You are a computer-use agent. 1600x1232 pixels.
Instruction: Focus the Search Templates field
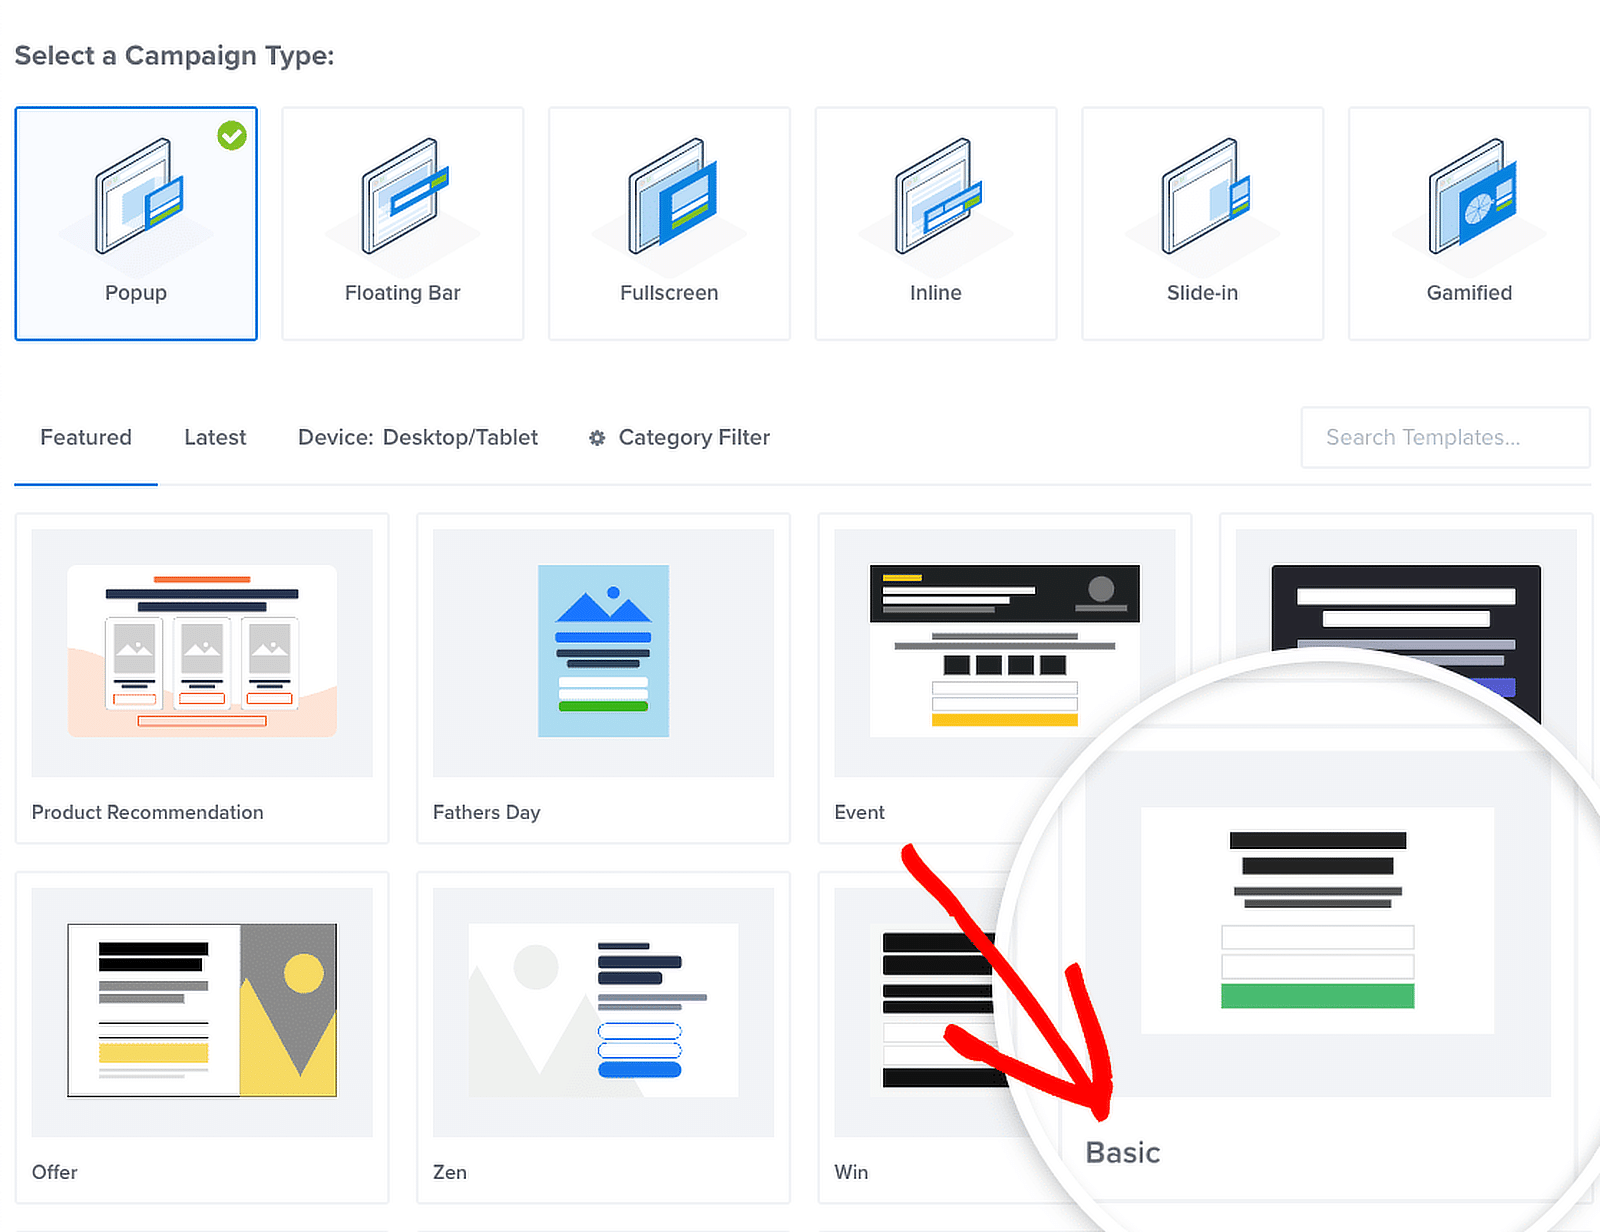(x=1445, y=437)
